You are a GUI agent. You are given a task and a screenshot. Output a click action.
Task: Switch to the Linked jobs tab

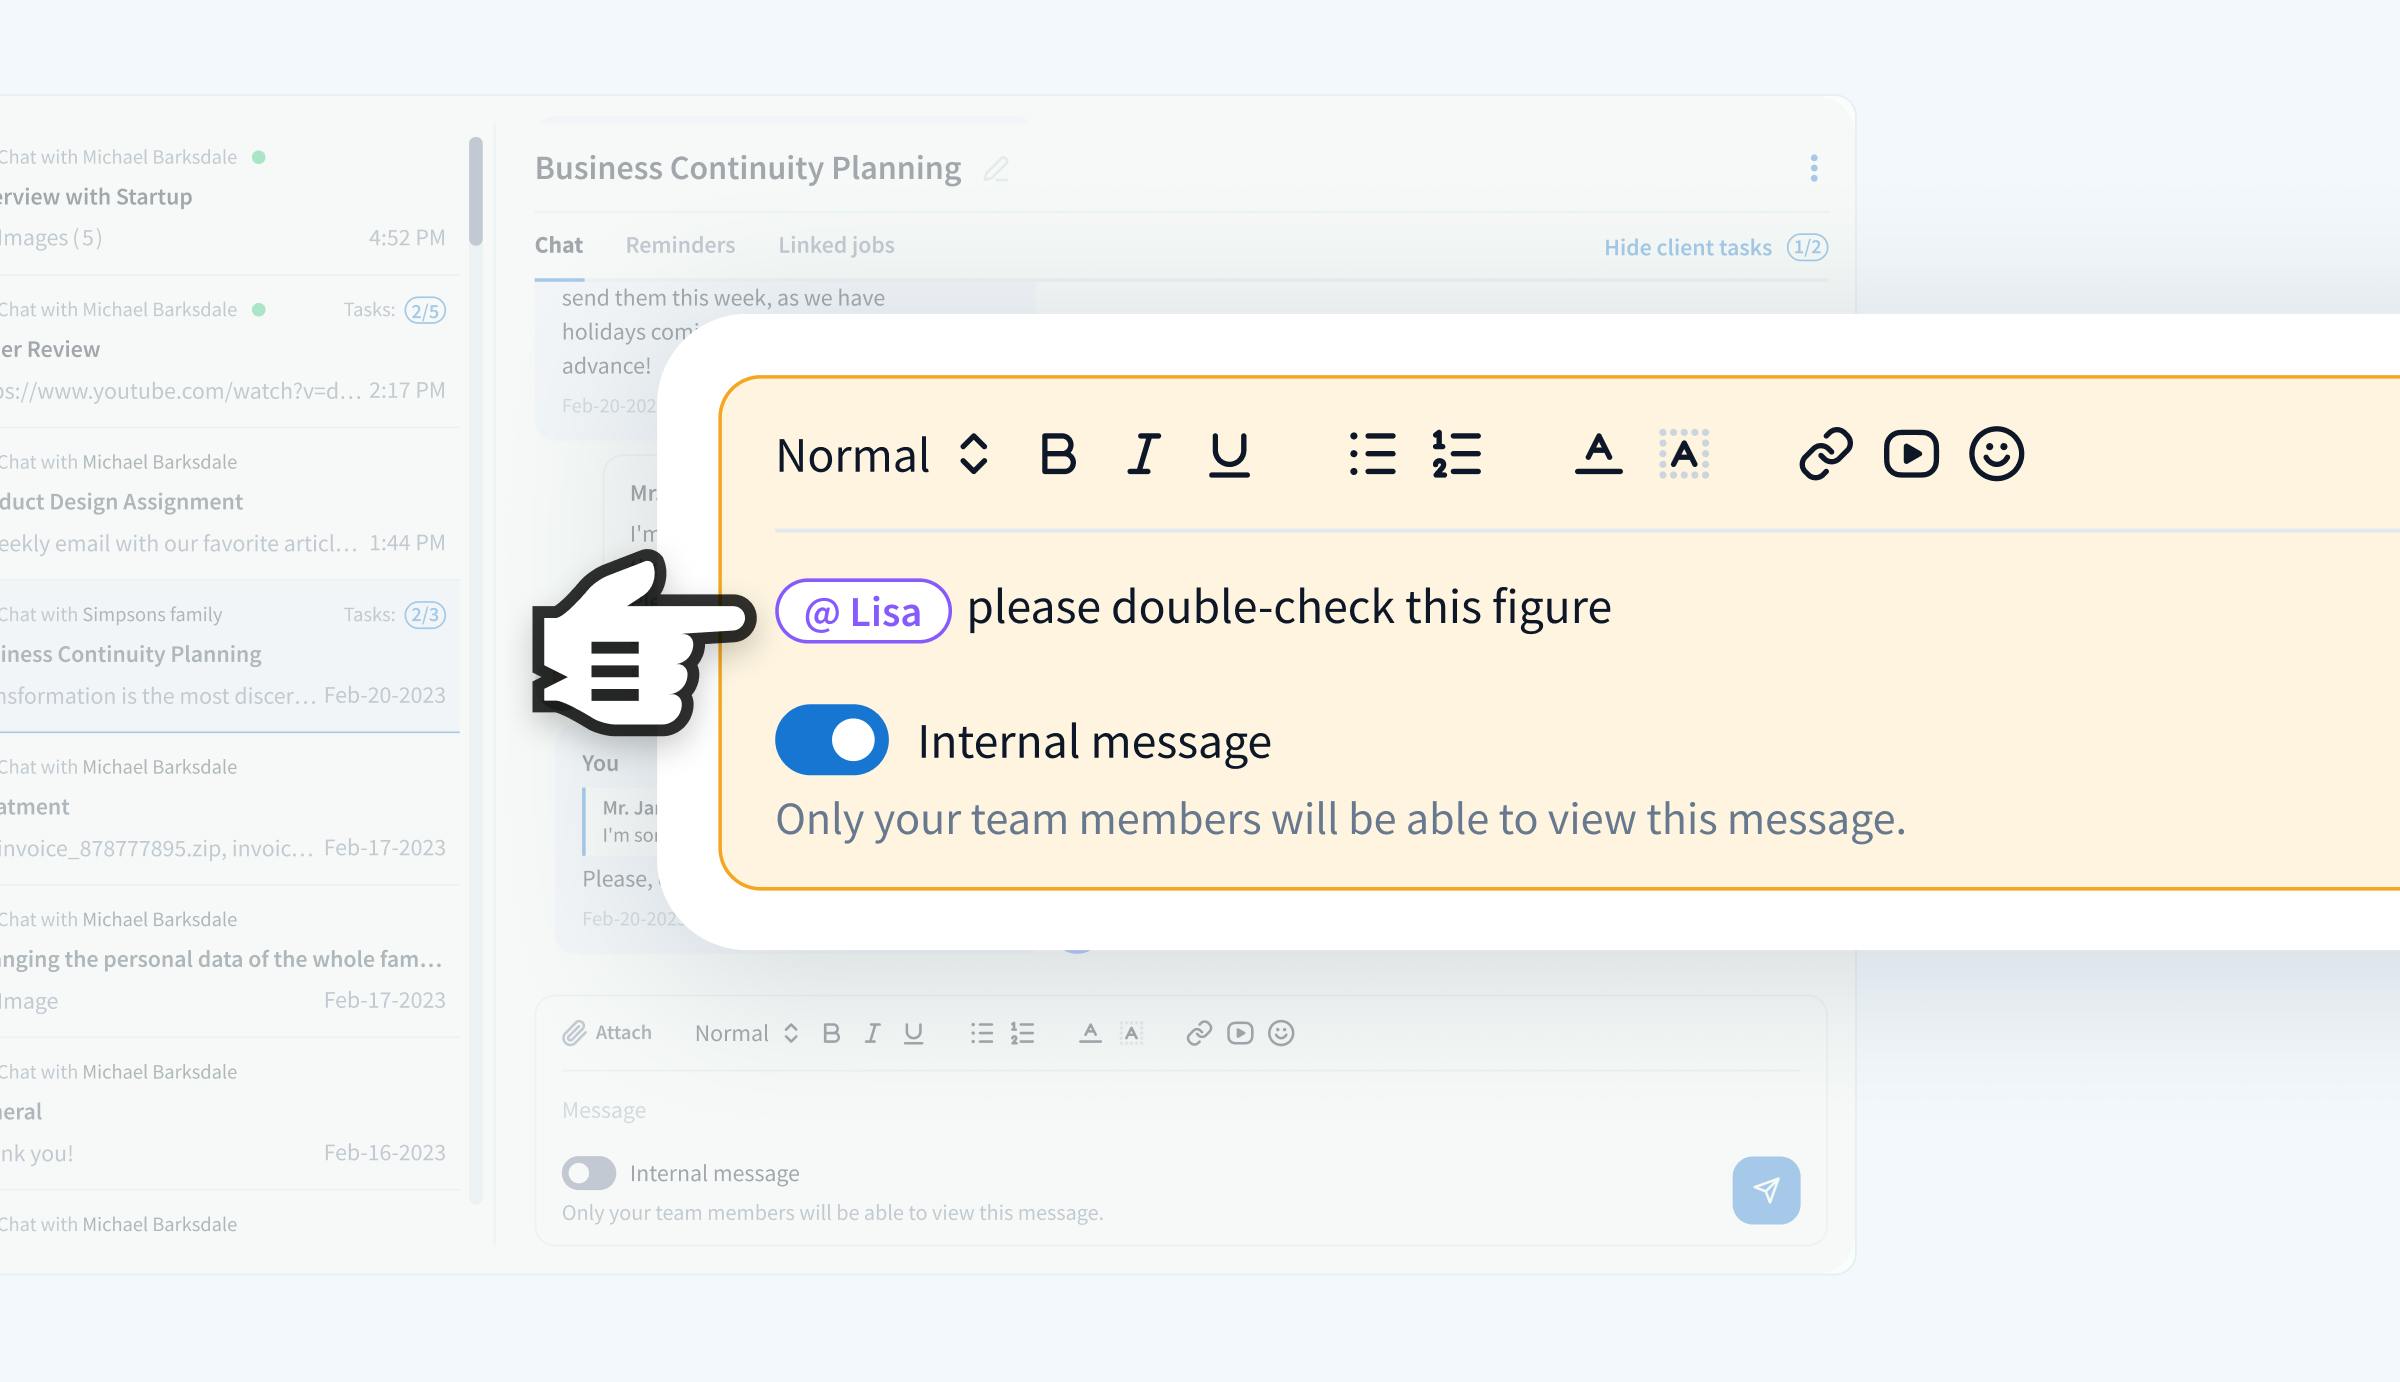click(834, 246)
